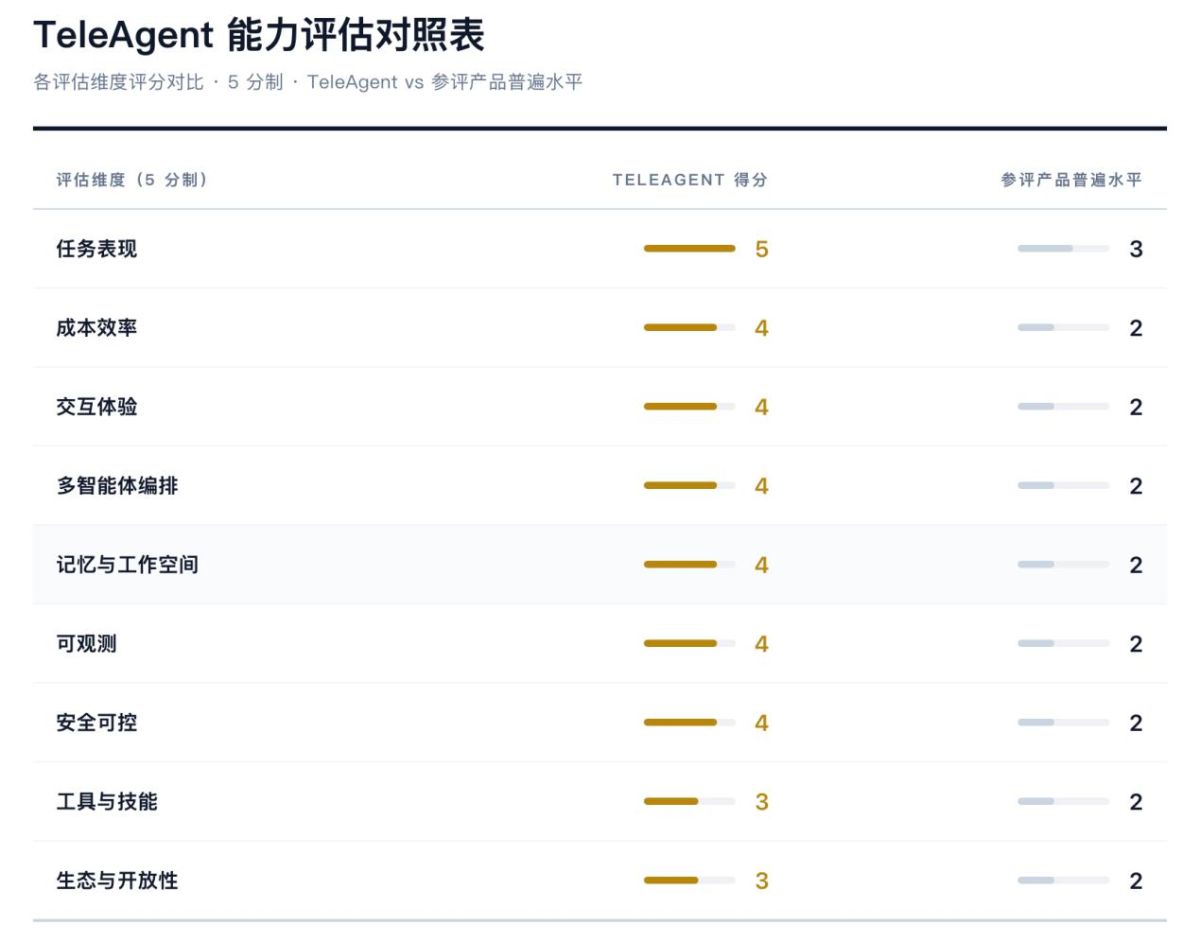The image size is (1200, 942).
Task: Select the 工具与技能 row label
Action: 107,801
